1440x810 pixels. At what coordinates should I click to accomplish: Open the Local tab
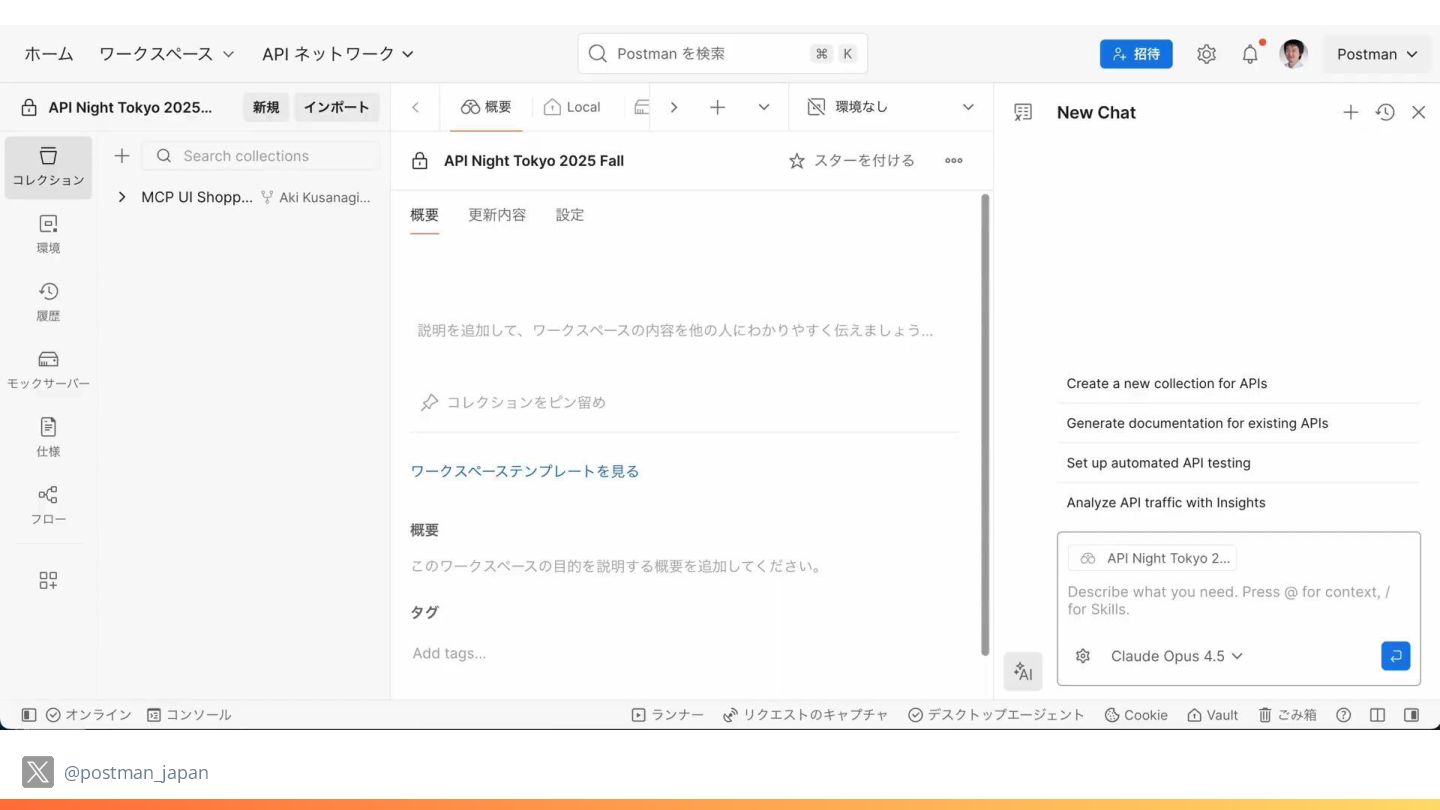[572, 107]
